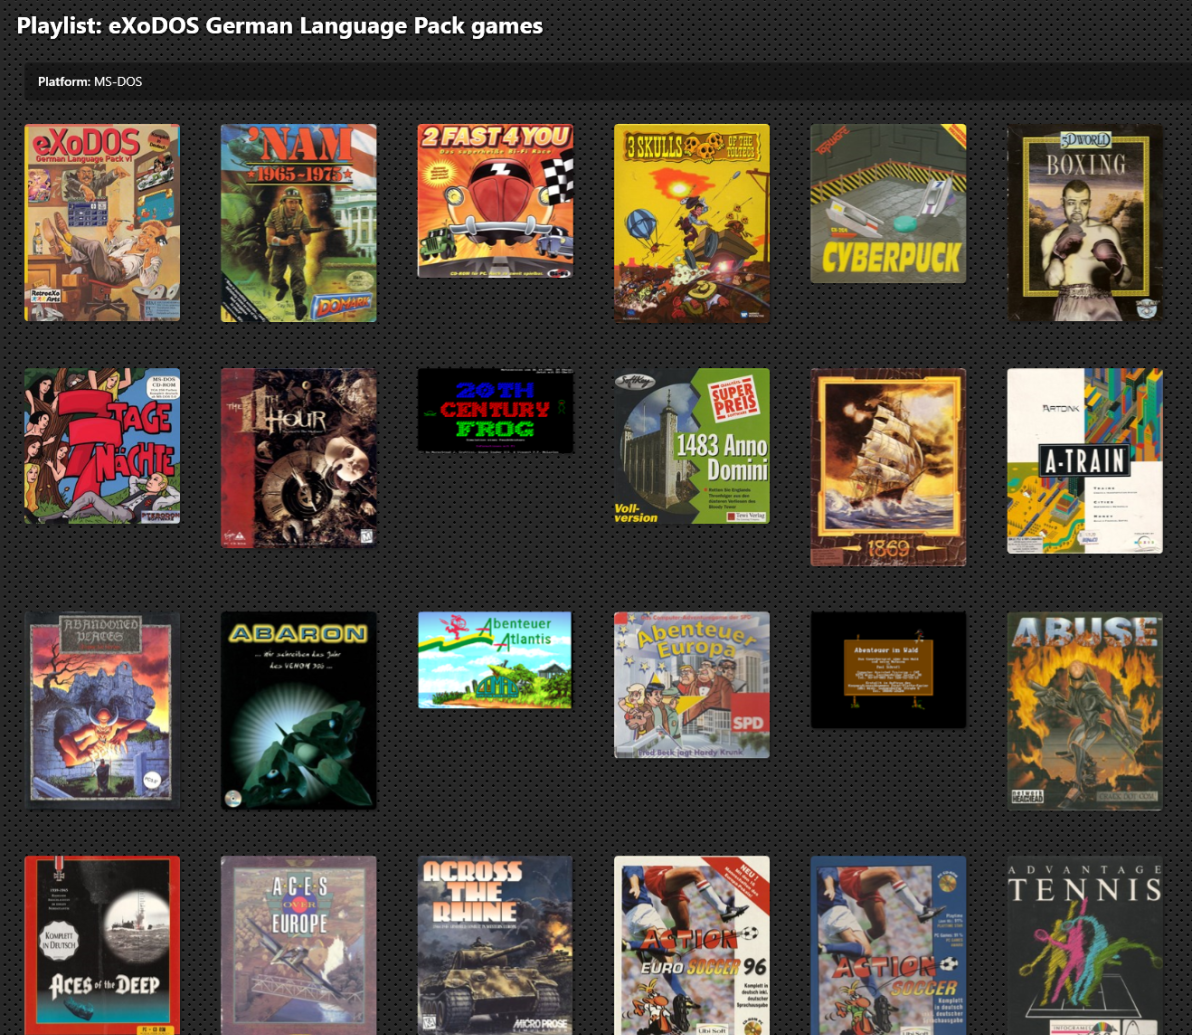Click the 3 Skulls of the Toltecs cover

click(692, 224)
